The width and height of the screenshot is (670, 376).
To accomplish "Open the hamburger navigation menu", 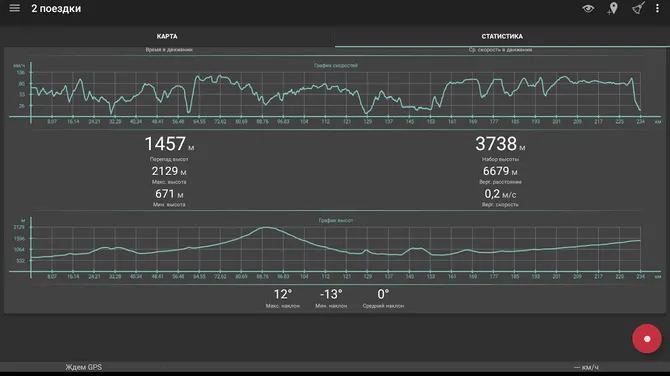I will point(15,8).
